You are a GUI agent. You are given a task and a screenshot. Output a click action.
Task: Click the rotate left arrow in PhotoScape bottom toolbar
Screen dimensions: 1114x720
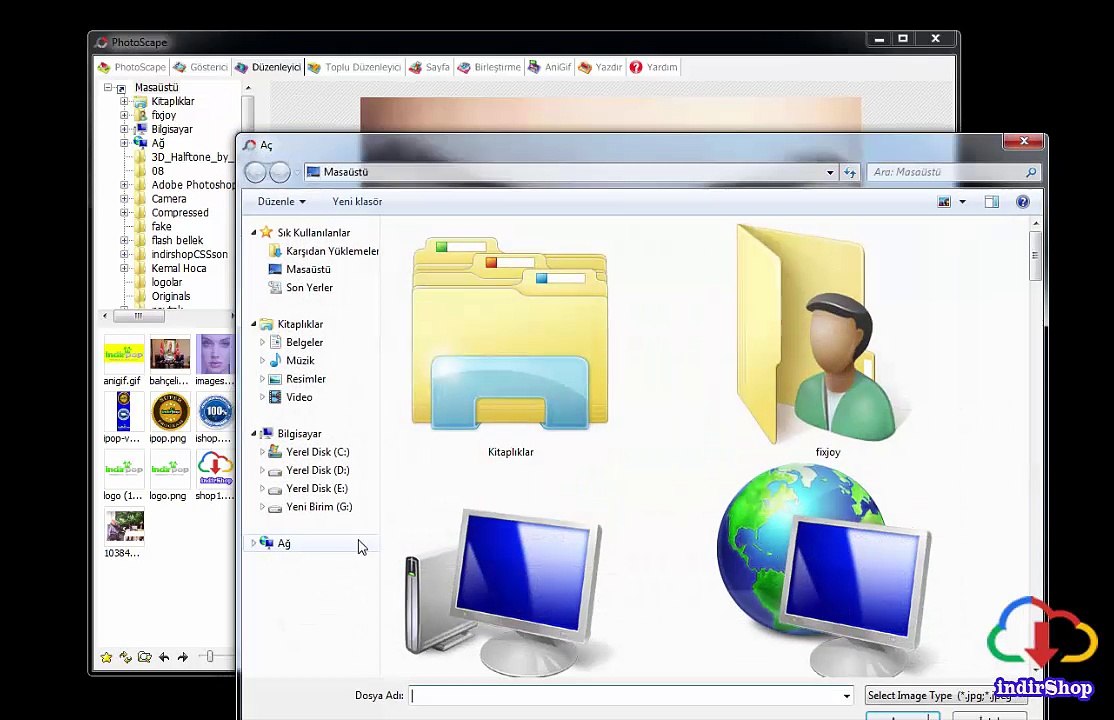[164, 657]
